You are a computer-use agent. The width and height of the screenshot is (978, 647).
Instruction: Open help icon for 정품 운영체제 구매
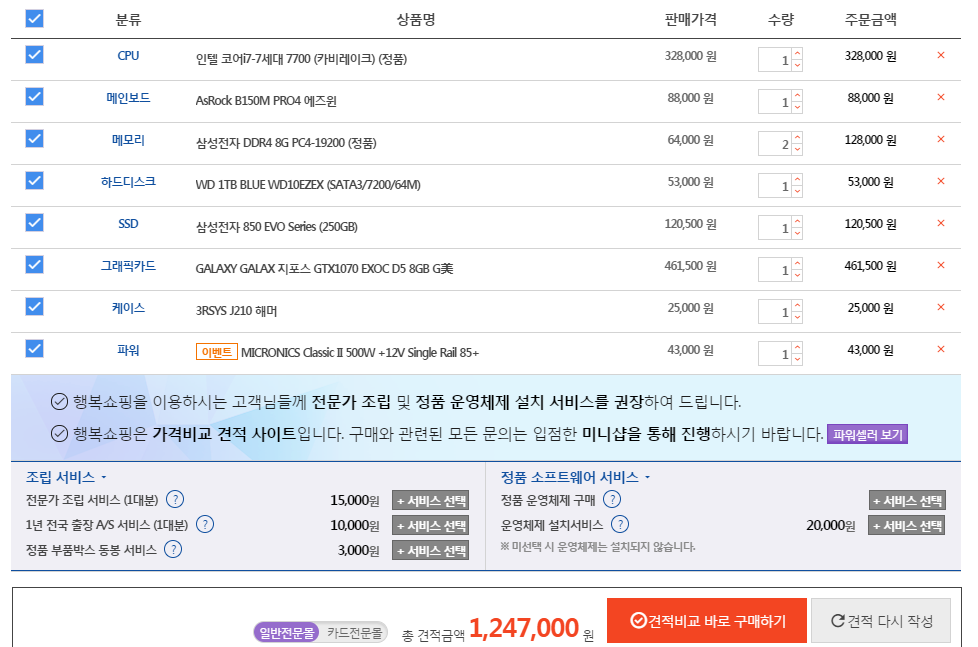[x=612, y=499]
